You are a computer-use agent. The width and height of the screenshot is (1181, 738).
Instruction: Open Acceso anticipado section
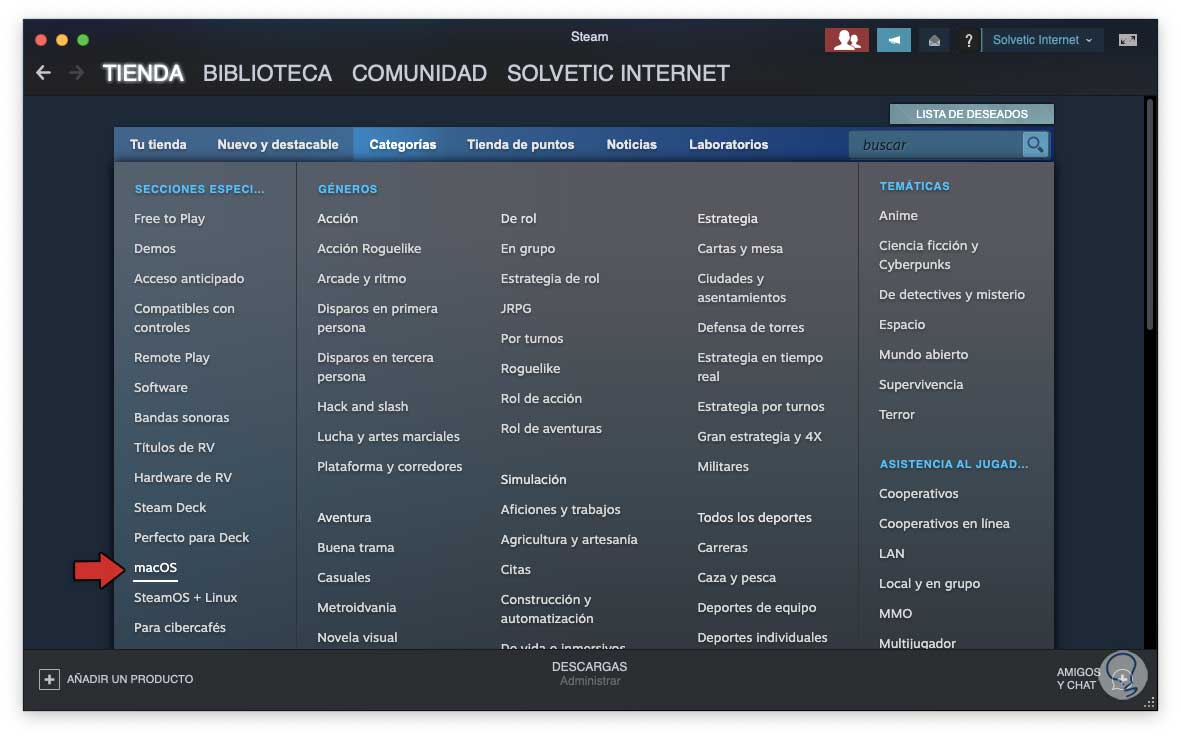[189, 279]
